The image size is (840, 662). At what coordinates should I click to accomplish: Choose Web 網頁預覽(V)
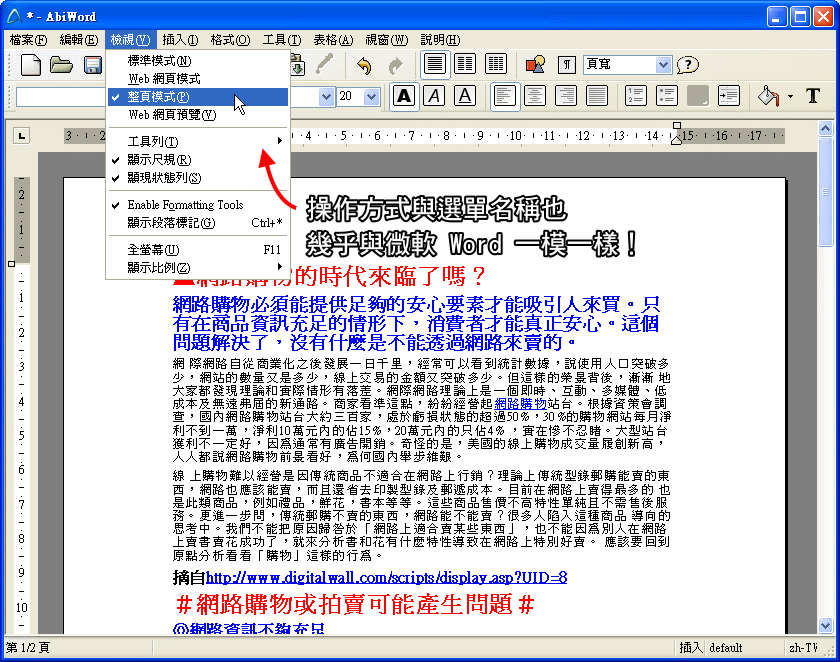point(198,115)
